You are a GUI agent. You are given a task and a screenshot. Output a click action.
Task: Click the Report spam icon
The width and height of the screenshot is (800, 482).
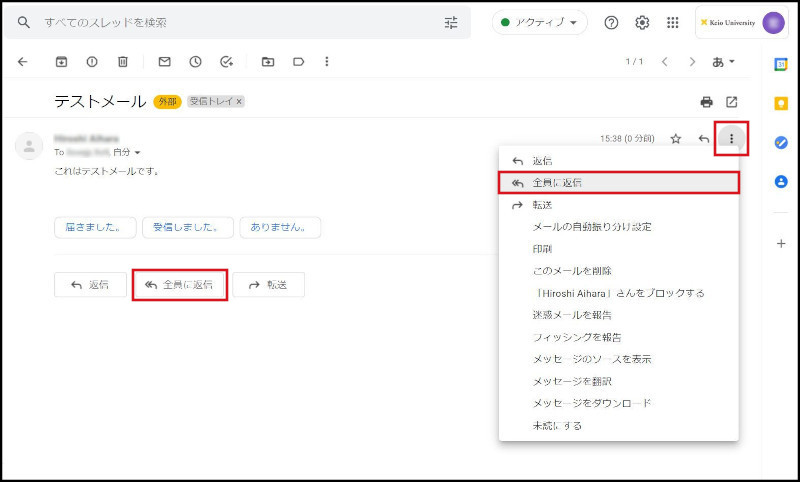[x=92, y=62]
